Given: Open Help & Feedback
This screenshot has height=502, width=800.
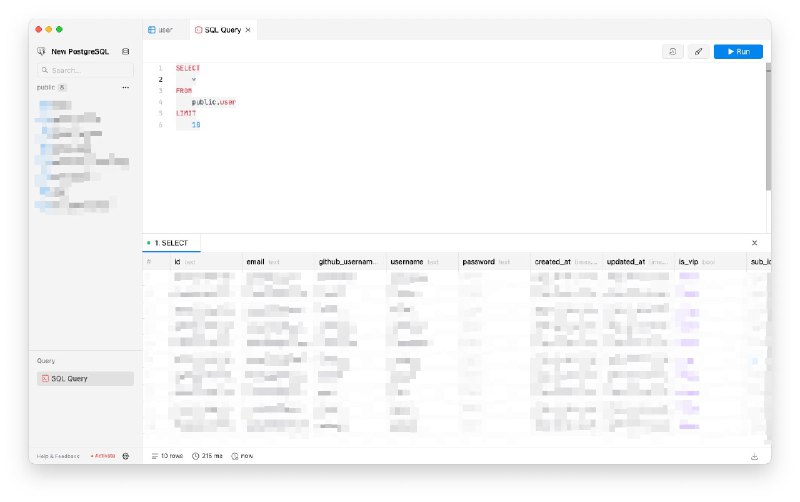Looking at the screenshot, I should click(58, 456).
